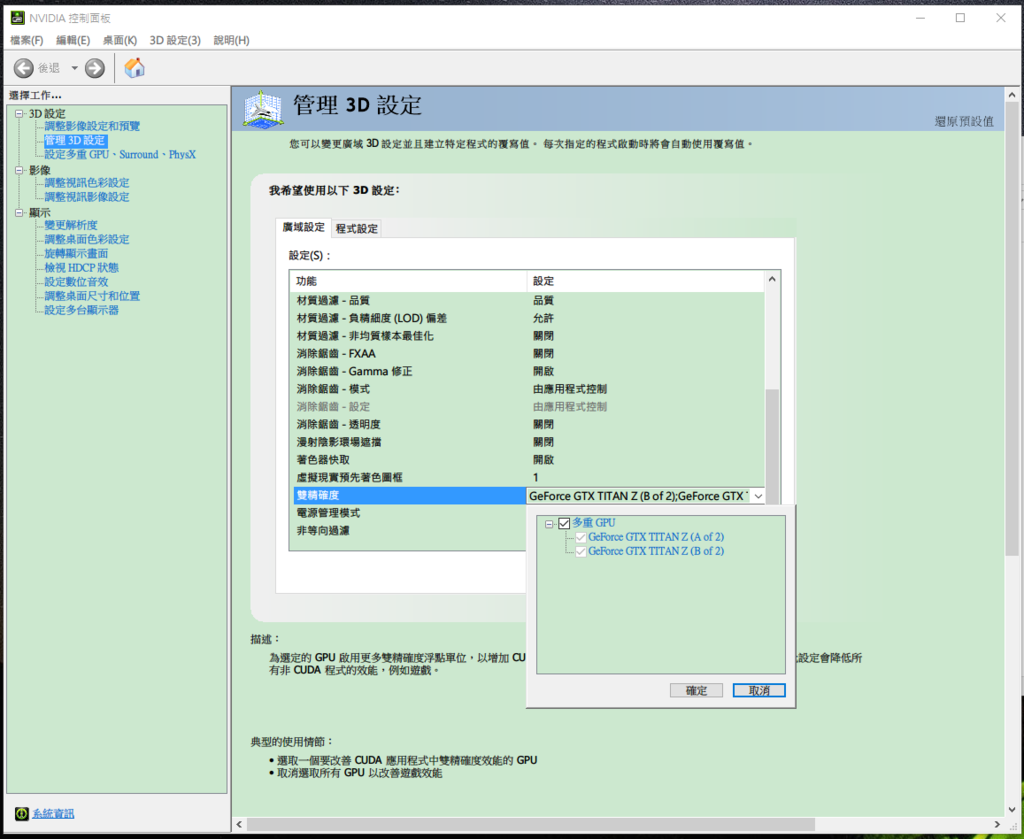Switch to the 程式設定 tab

[x=357, y=229]
